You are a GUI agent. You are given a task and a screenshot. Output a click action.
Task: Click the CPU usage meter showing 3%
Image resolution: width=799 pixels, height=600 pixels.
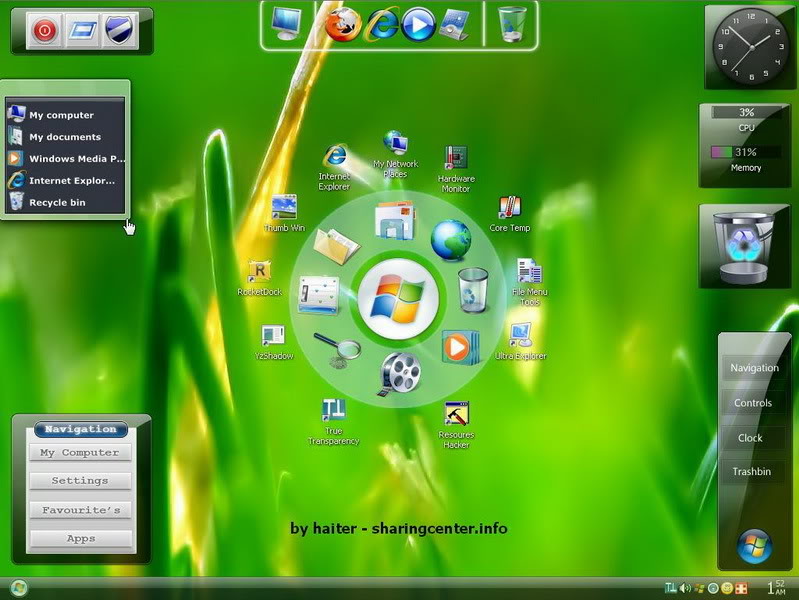[746, 113]
